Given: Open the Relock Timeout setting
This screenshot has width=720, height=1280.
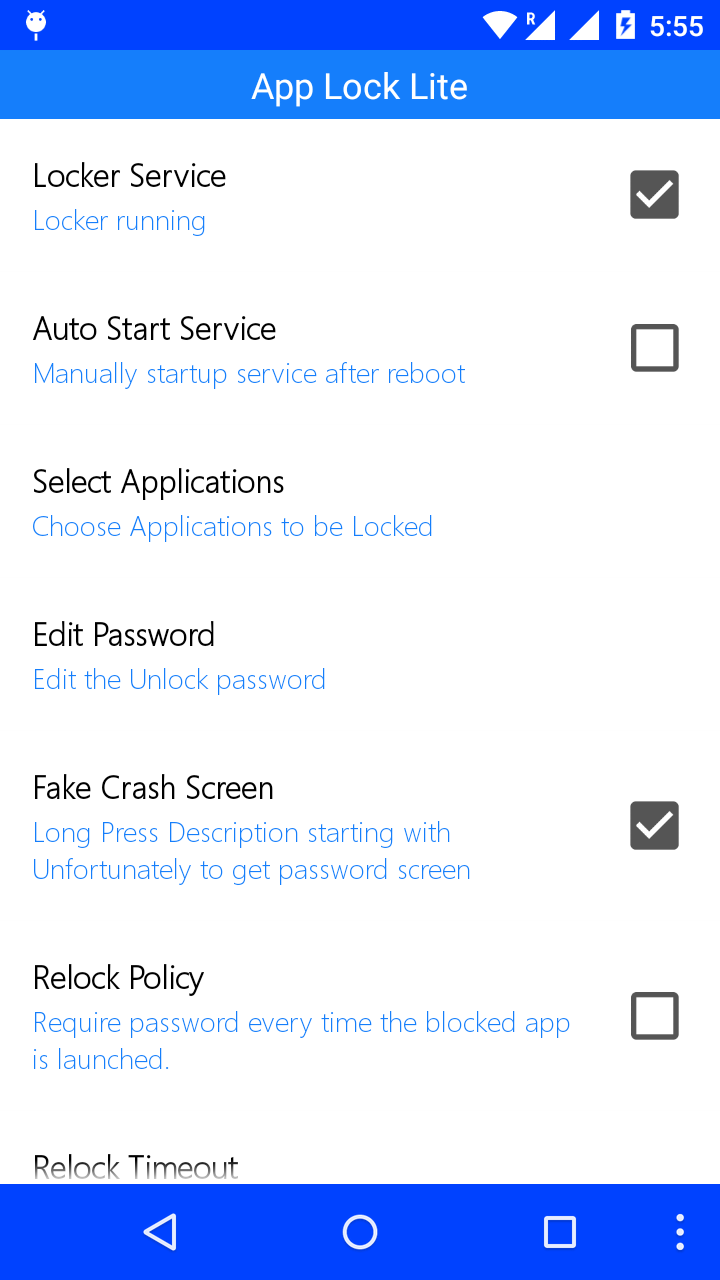Looking at the screenshot, I should coord(360,1166).
